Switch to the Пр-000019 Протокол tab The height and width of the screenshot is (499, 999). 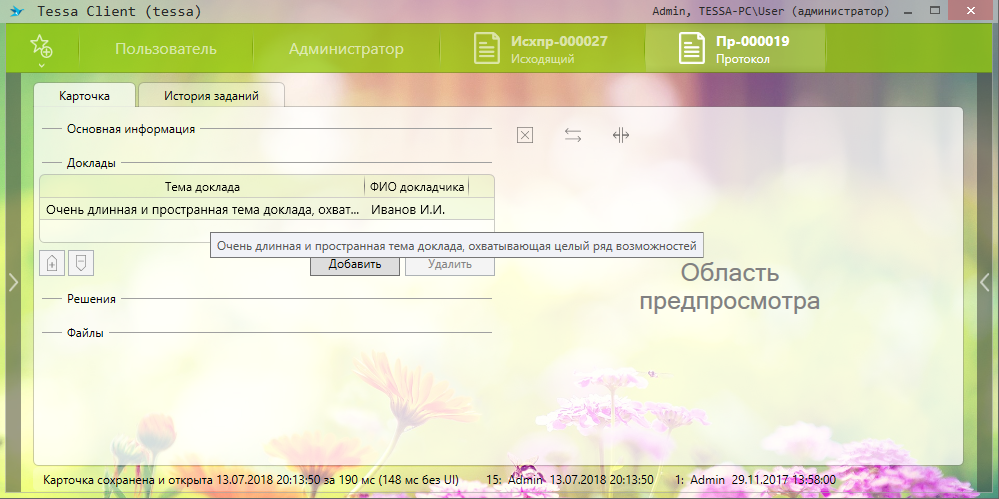click(x=735, y=49)
